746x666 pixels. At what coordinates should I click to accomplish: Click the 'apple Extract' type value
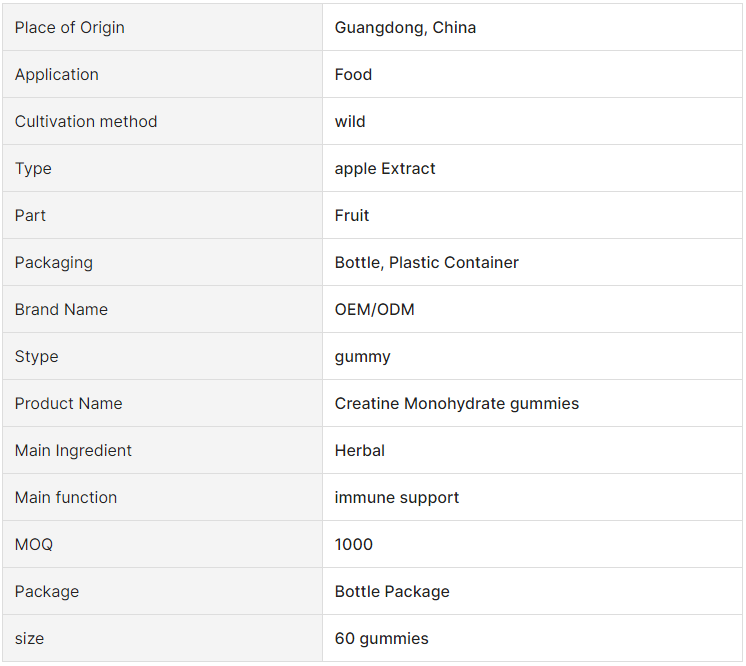(x=385, y=169)
